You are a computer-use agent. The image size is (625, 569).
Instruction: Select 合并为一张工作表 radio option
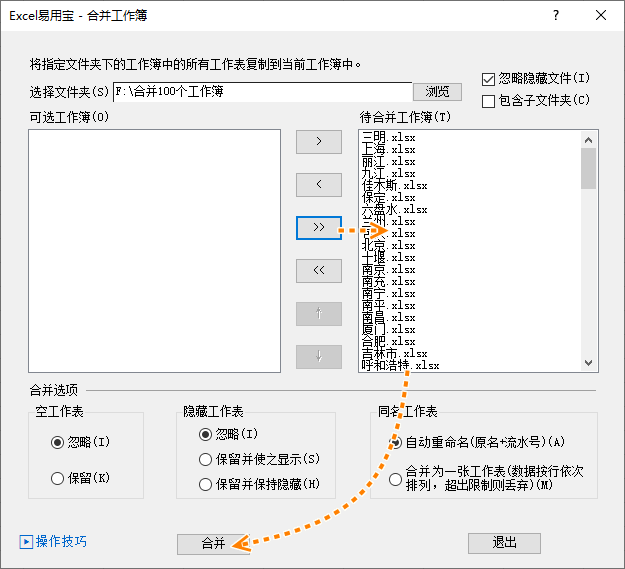pyautogui.click(x=395, y=479)
